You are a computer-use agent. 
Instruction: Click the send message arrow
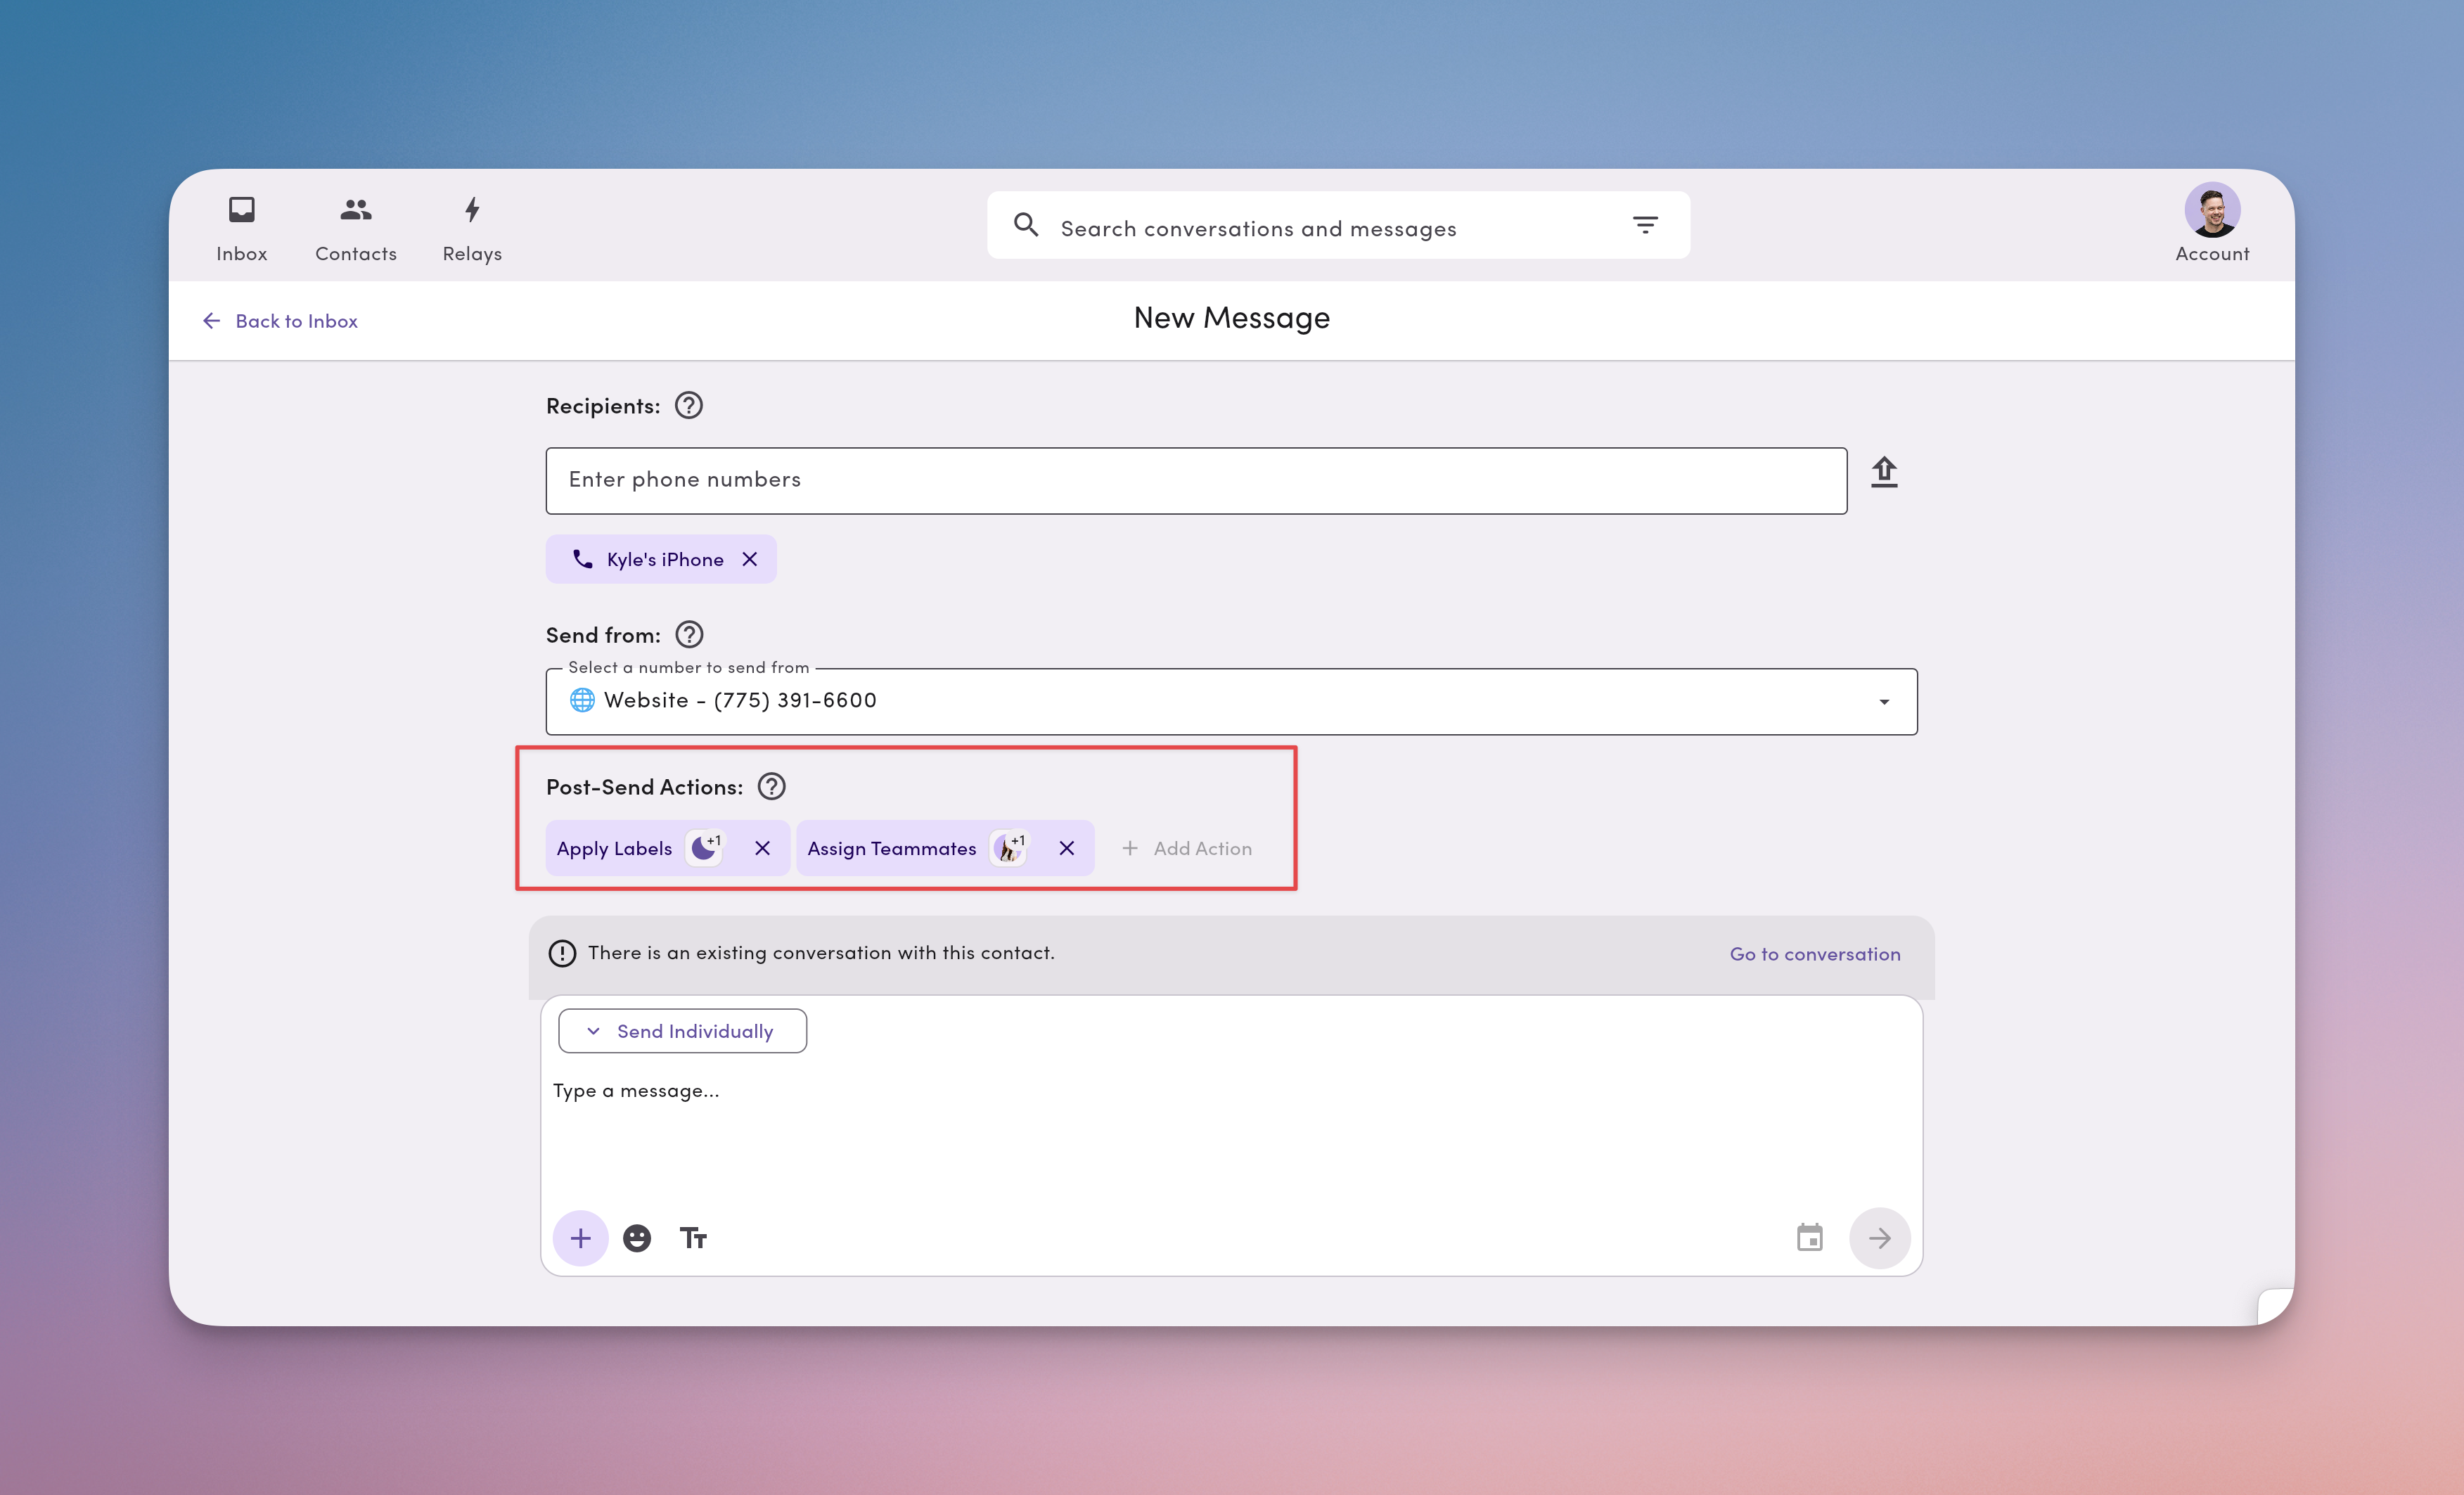pyautogui.click(x=1880, y=1237)
